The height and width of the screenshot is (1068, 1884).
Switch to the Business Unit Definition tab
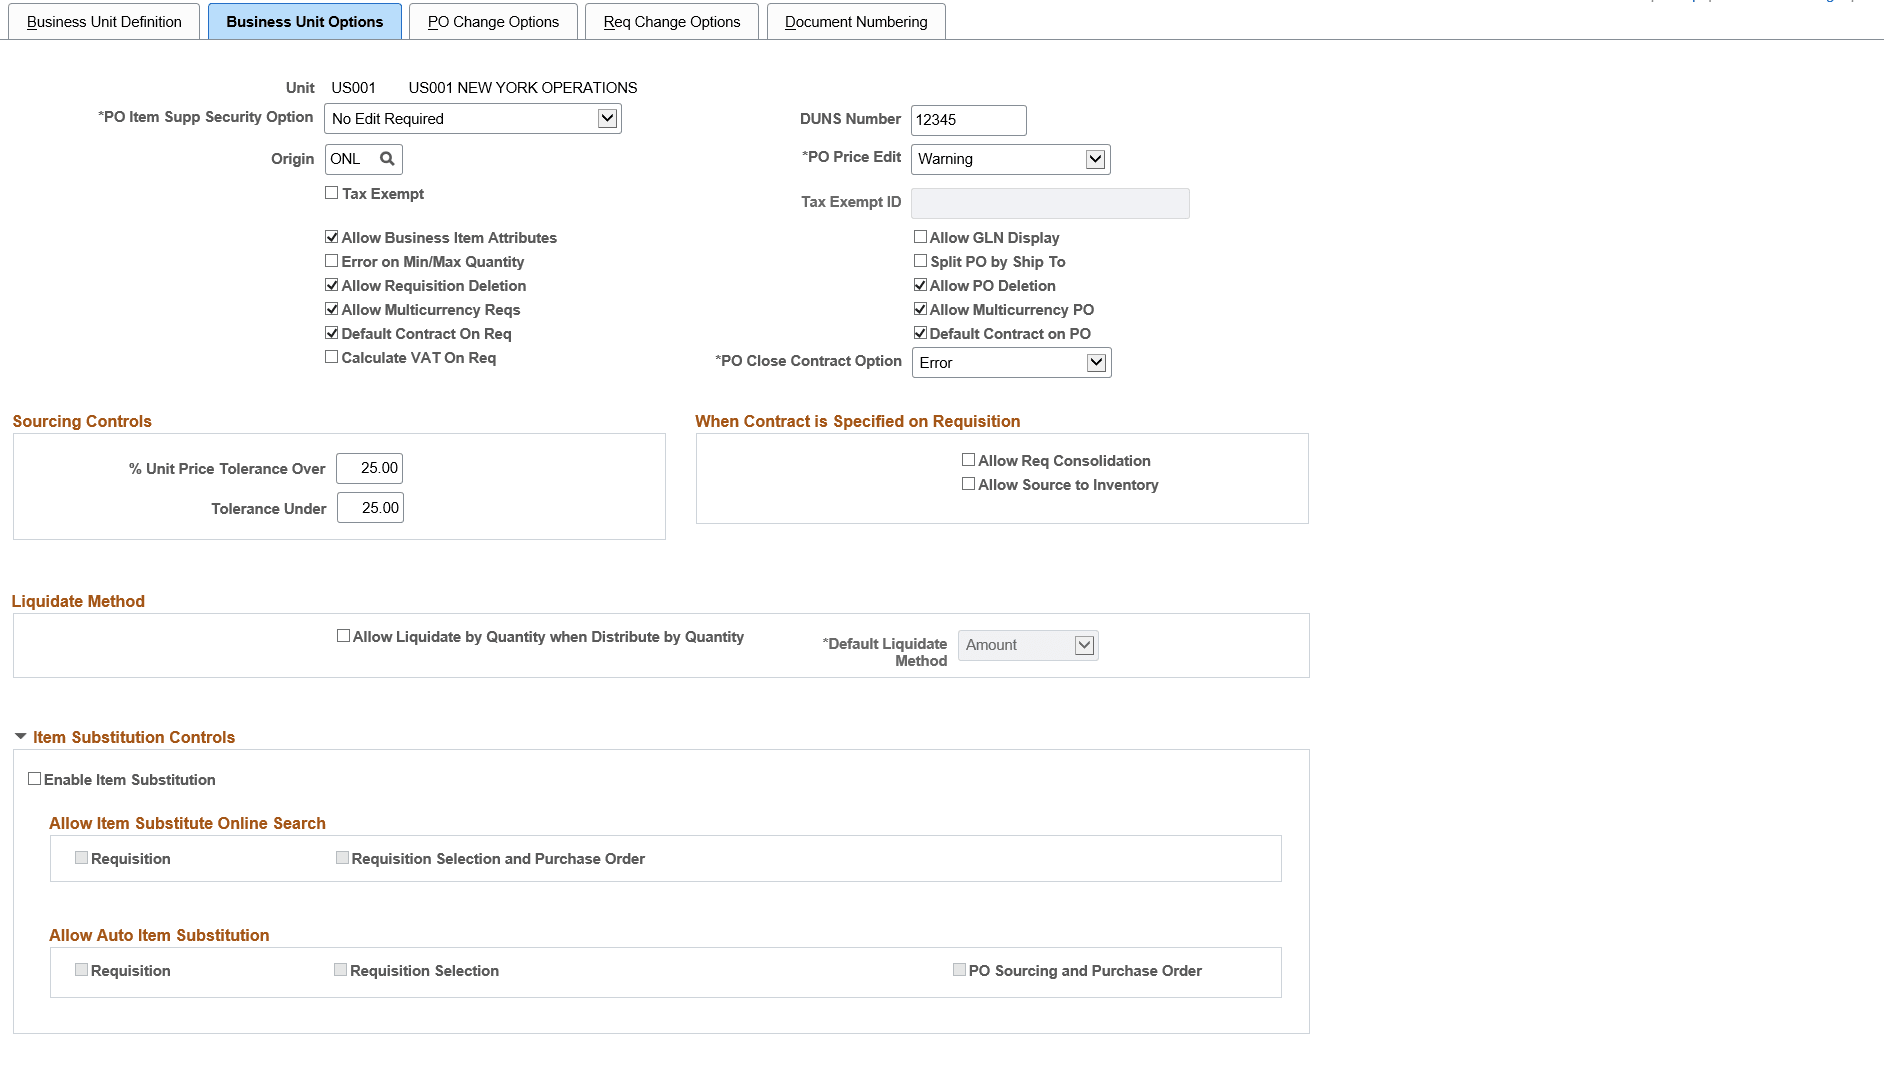(x=103, y=20)
